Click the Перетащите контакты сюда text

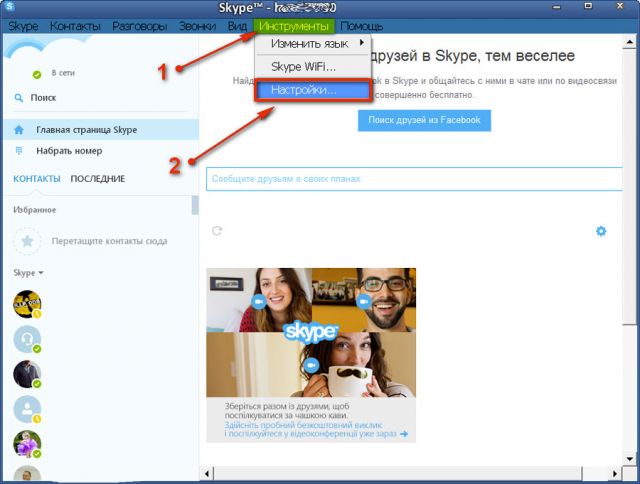click(109, 241)
